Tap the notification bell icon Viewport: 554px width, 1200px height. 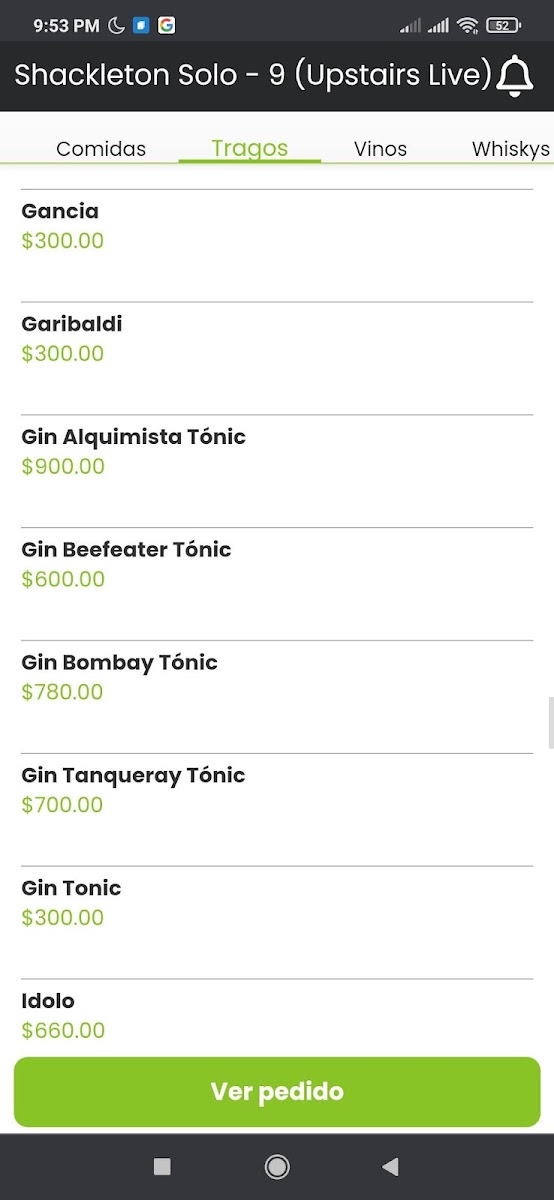coord(516,76)
